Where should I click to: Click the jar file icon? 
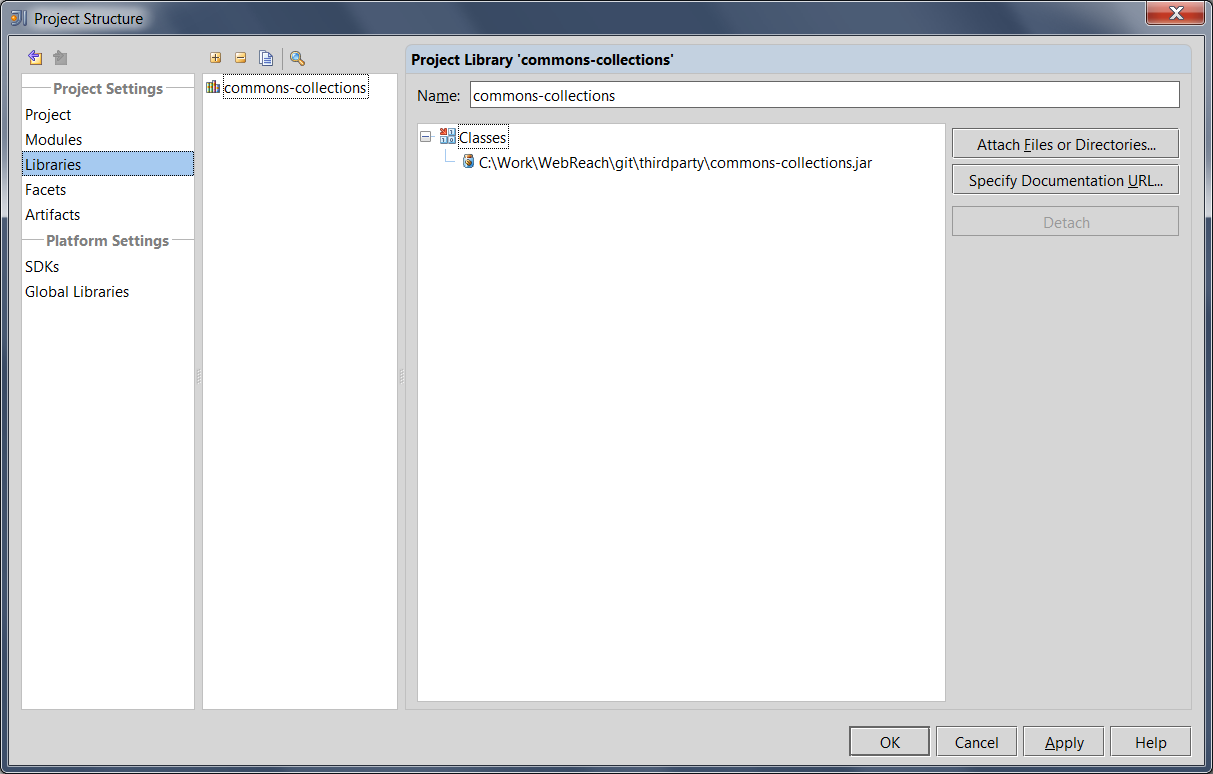click(x=468, y=161)
